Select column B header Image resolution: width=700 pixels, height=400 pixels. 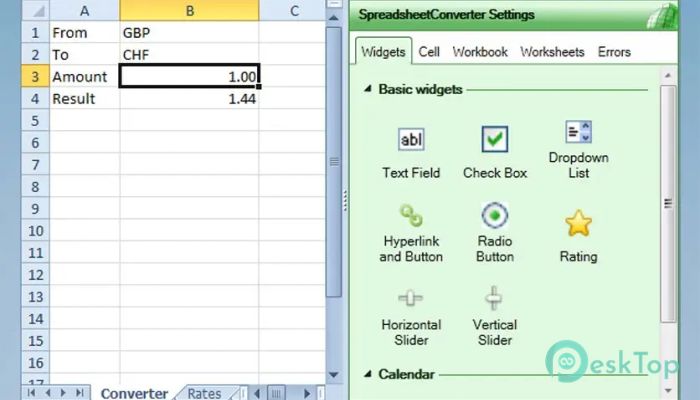coord(189,10)
